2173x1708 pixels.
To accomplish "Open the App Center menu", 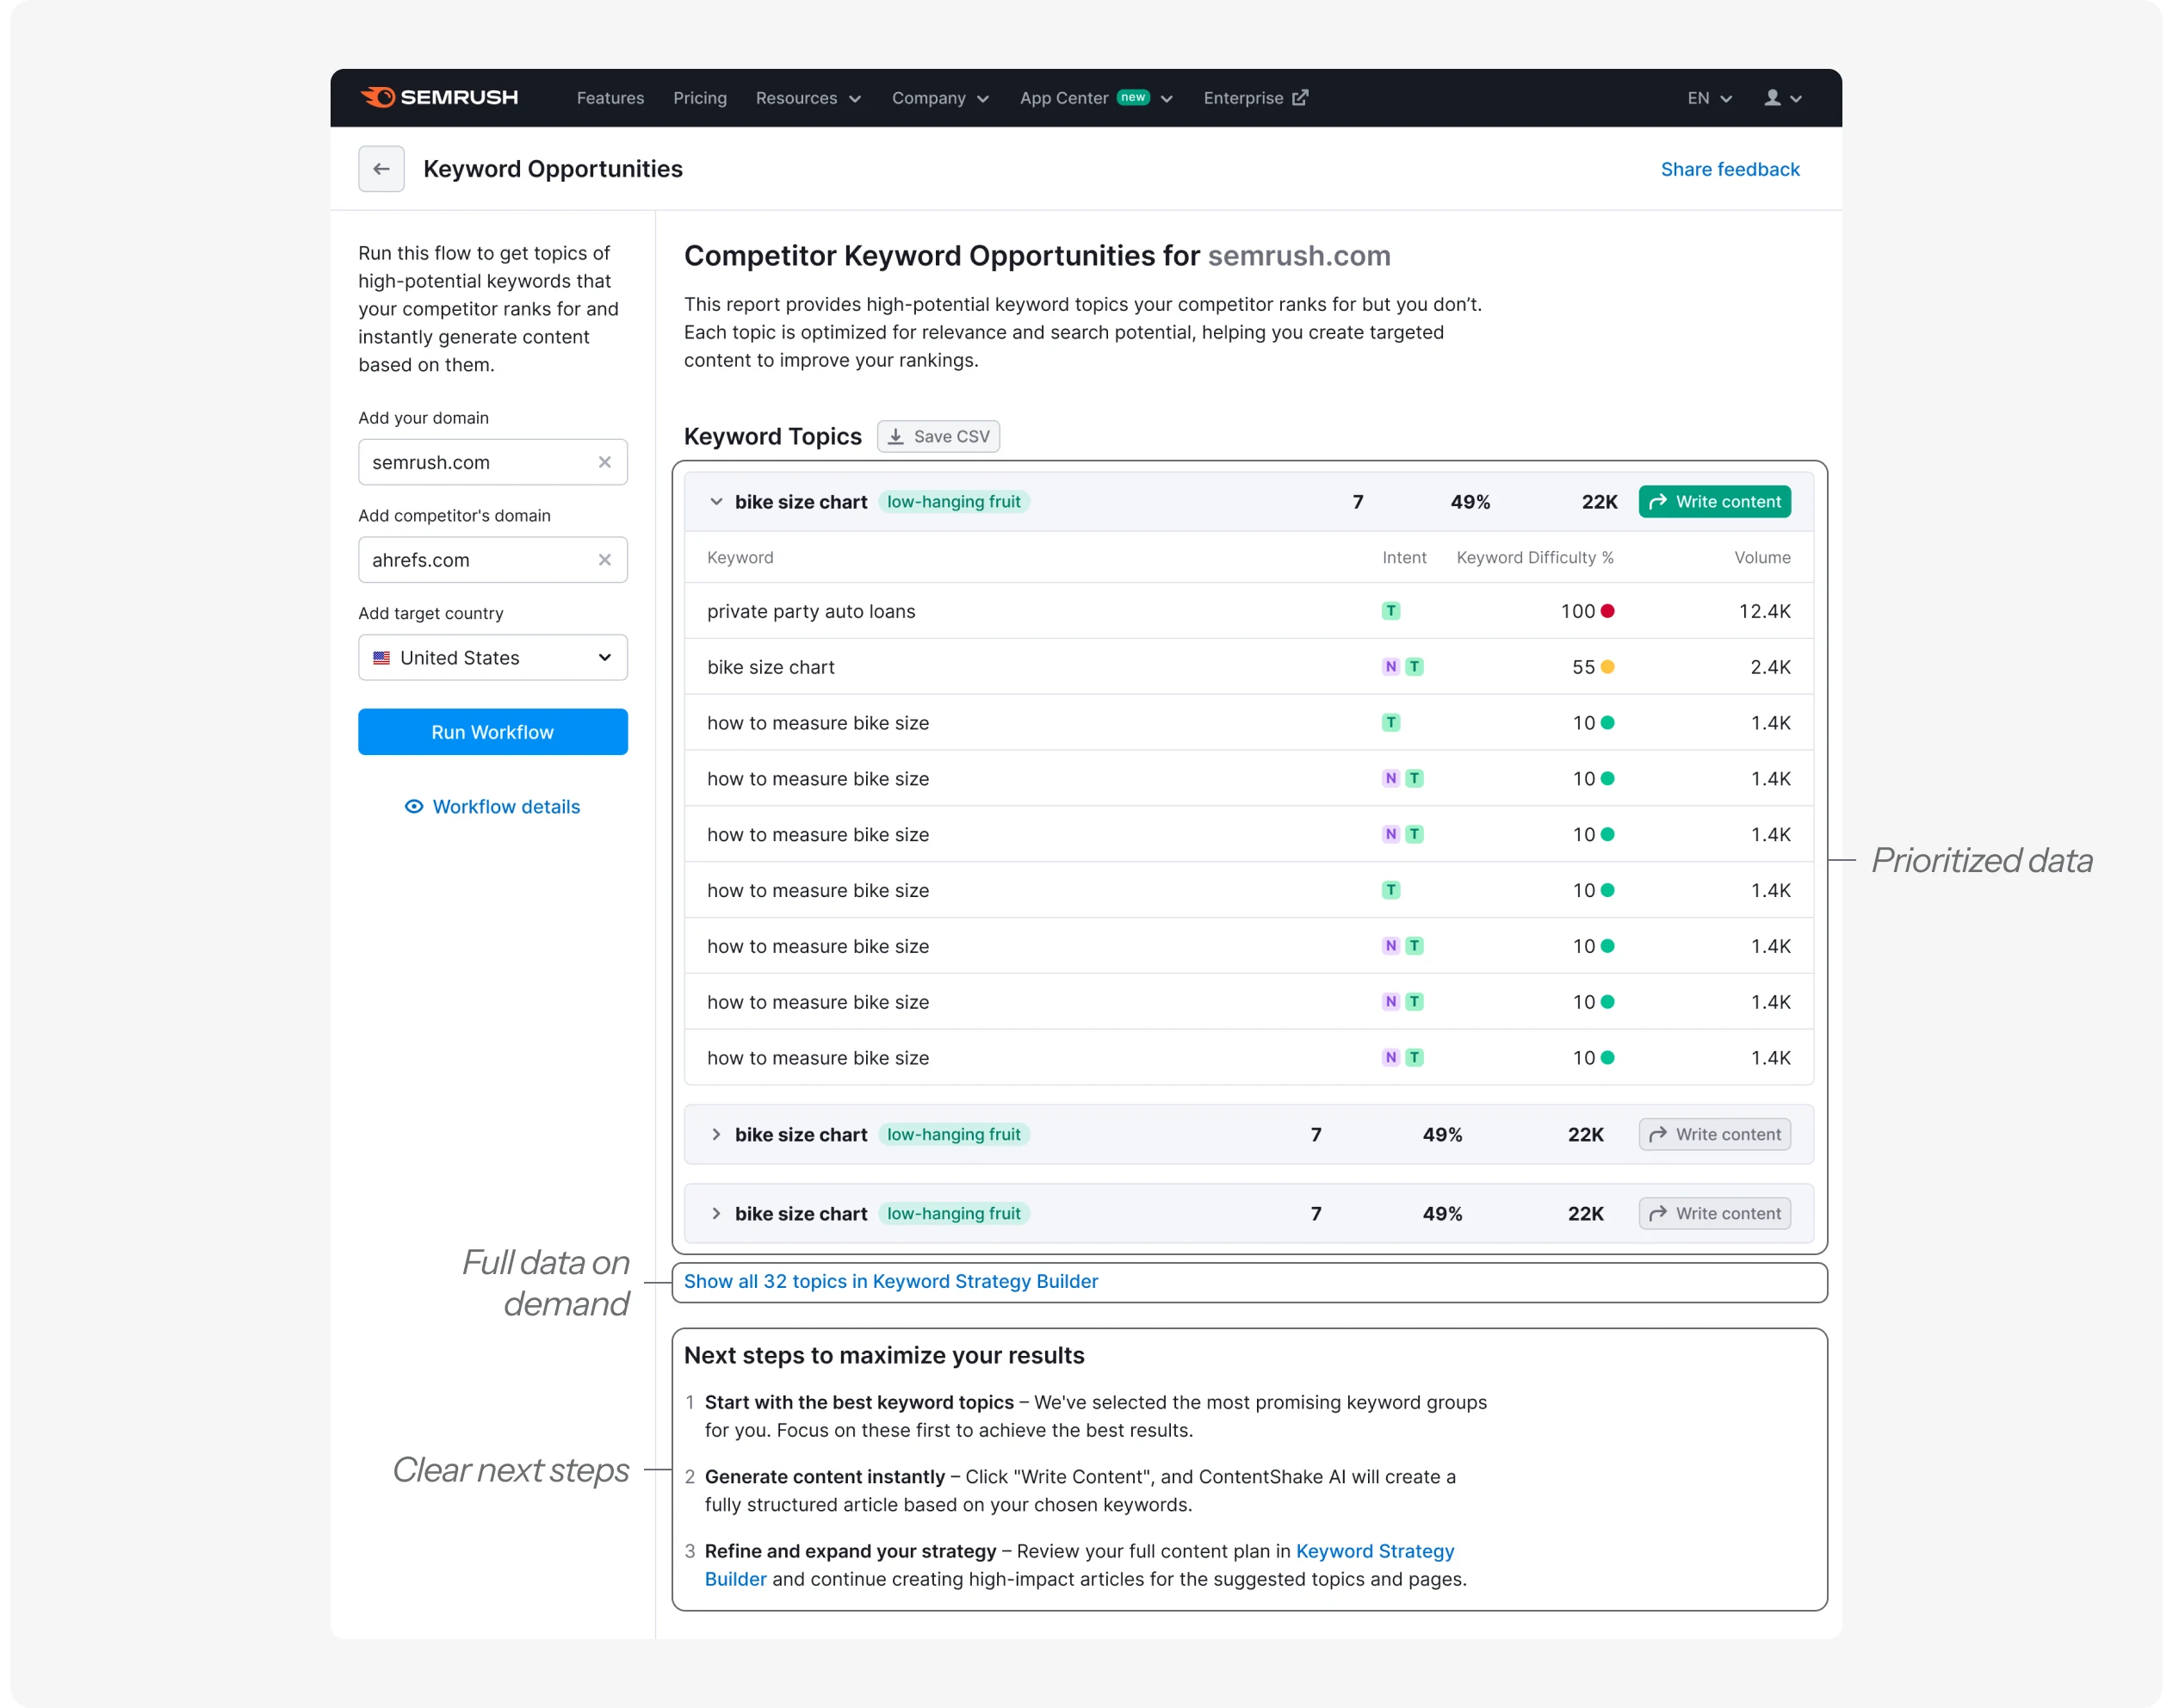I will [x=1096, y=98].
